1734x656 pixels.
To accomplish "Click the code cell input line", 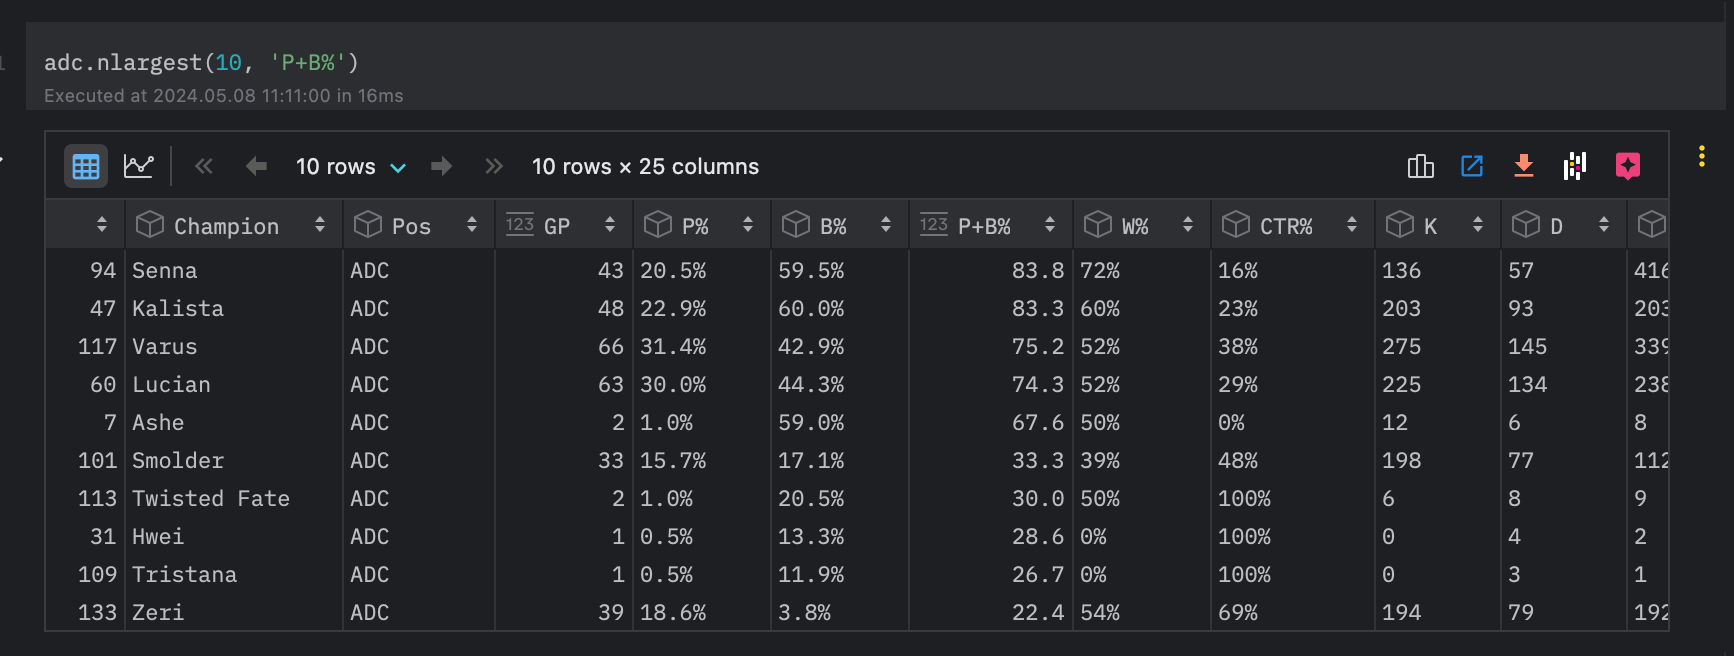I will coord(202,62).
